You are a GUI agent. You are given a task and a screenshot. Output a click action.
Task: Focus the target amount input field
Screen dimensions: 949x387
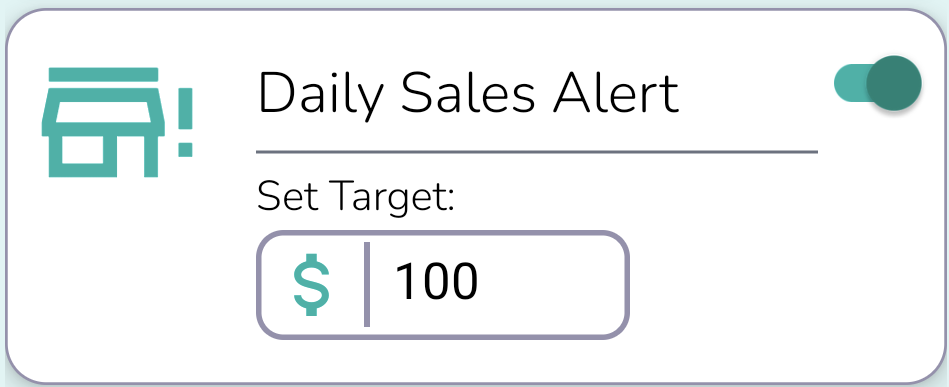(443, 285)
